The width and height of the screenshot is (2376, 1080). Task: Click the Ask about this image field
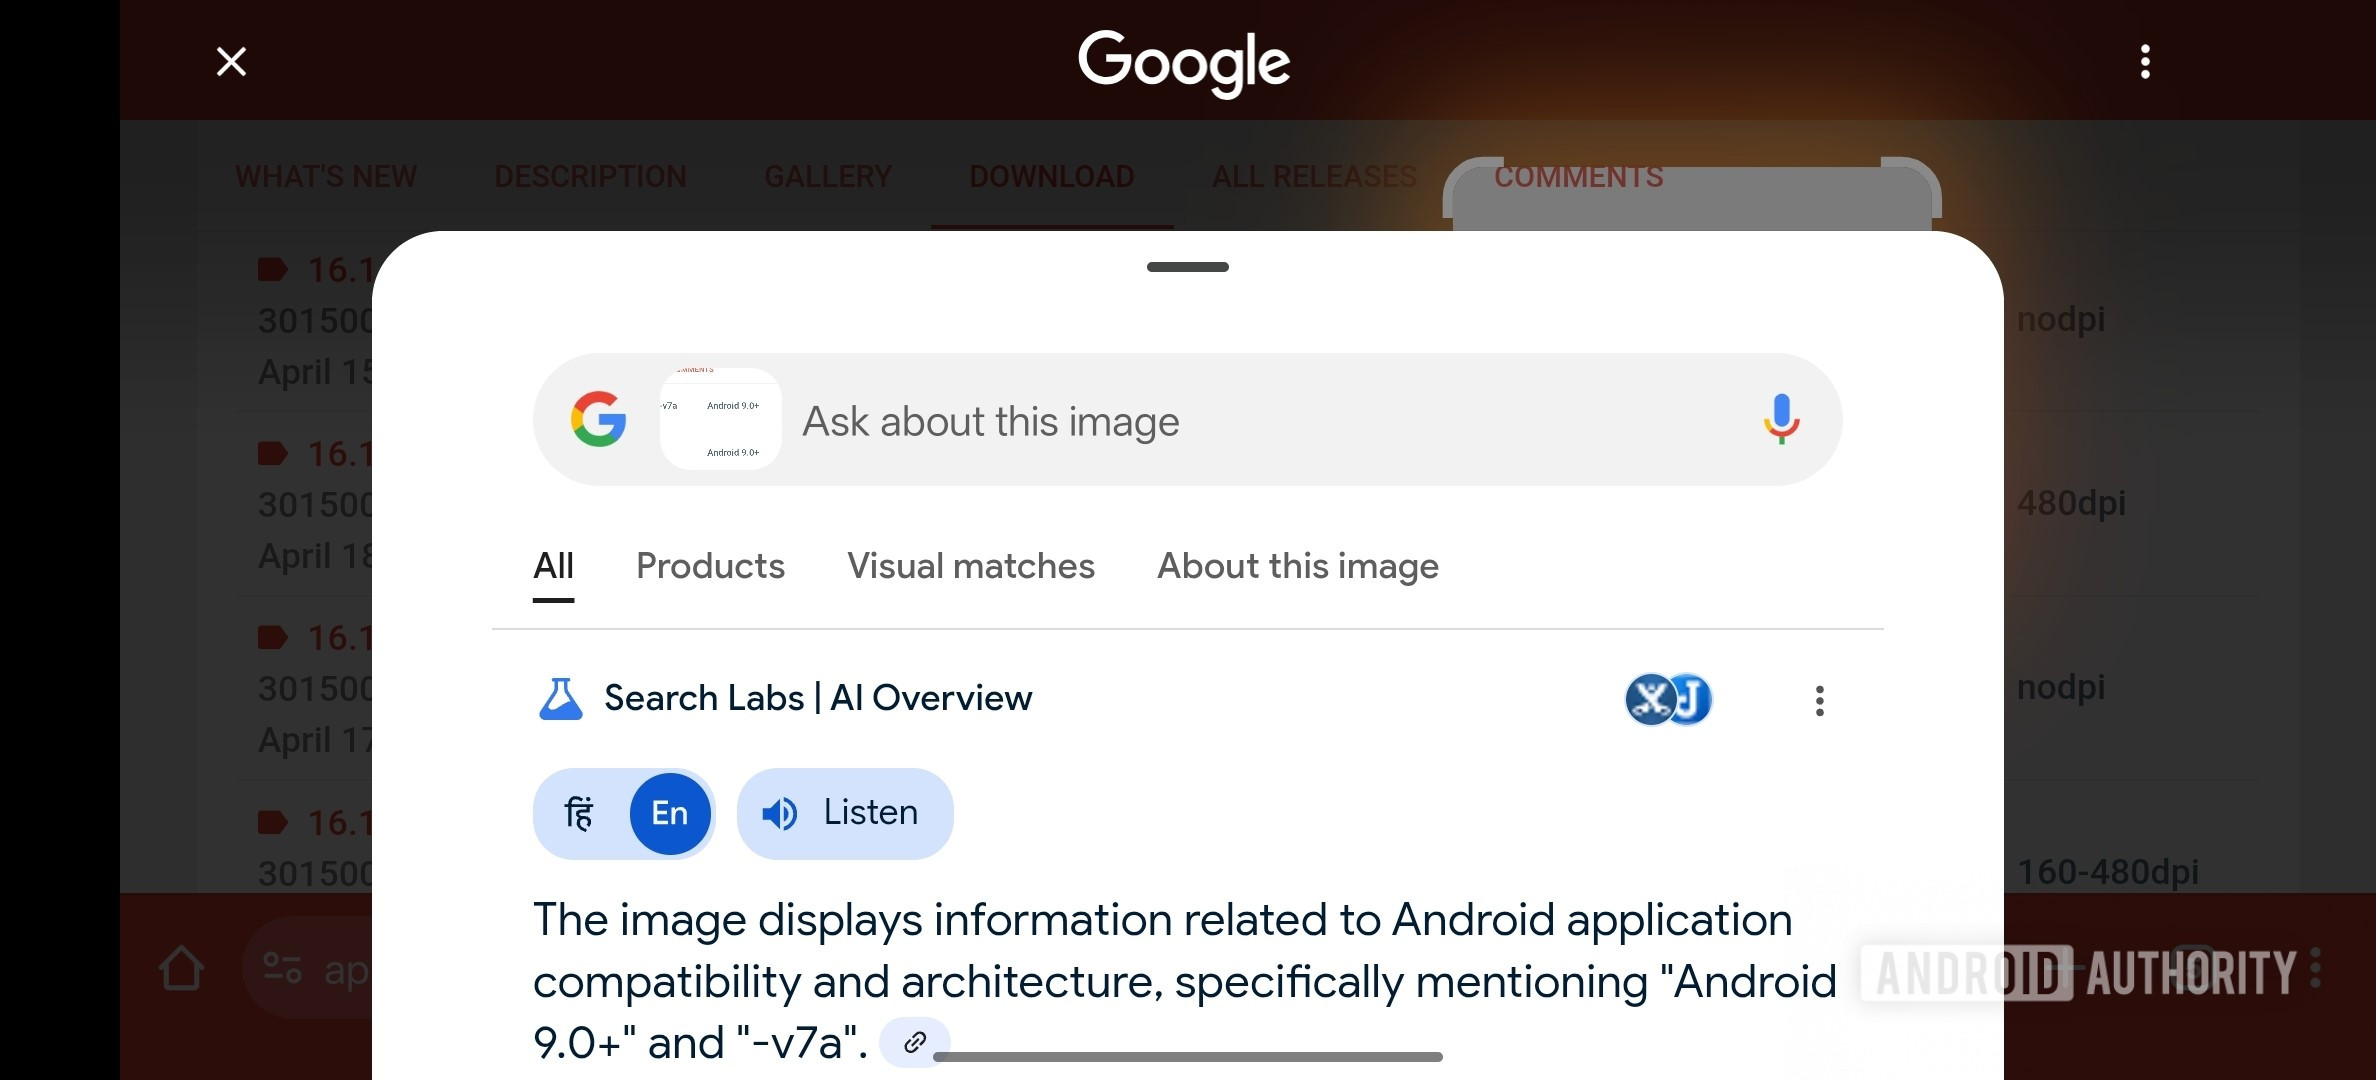tap(1200, 421)
